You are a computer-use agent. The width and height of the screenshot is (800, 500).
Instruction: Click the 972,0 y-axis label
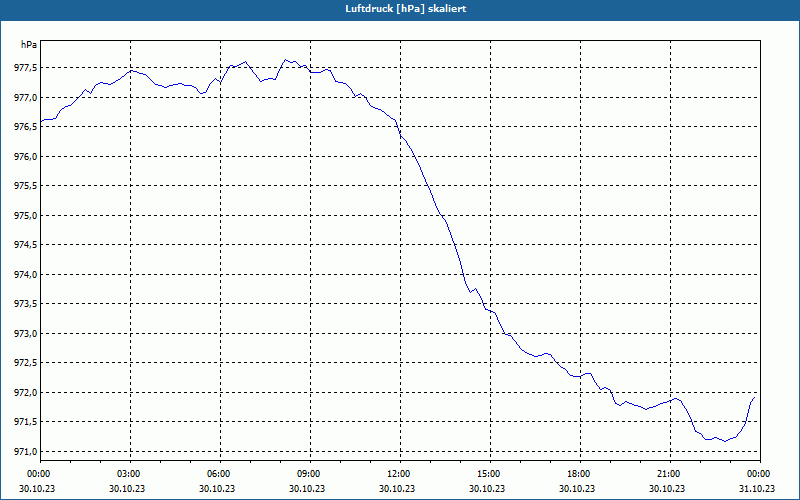coord(26,393)
